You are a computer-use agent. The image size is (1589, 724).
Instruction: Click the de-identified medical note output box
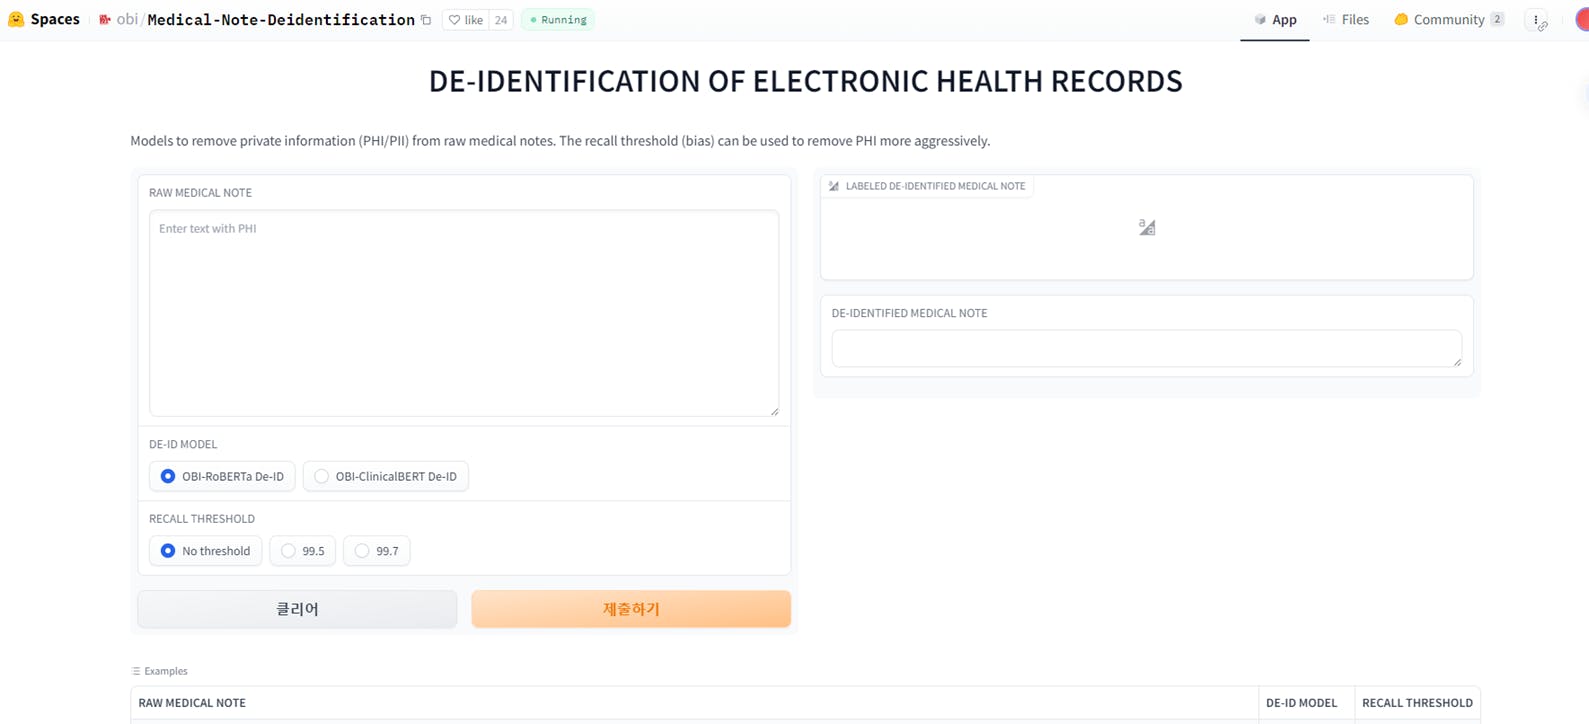coord(1147,349)
